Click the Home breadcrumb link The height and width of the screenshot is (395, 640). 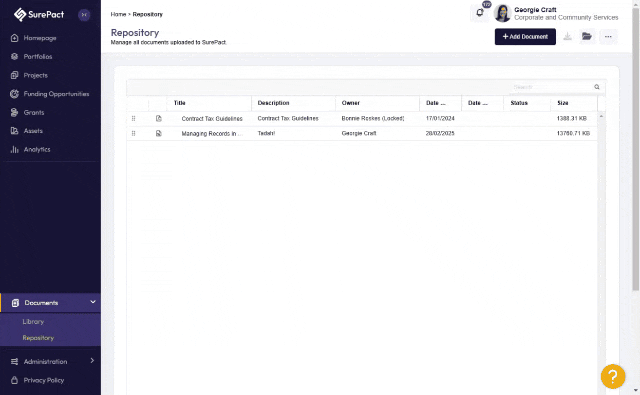click(x=118, y=14)
